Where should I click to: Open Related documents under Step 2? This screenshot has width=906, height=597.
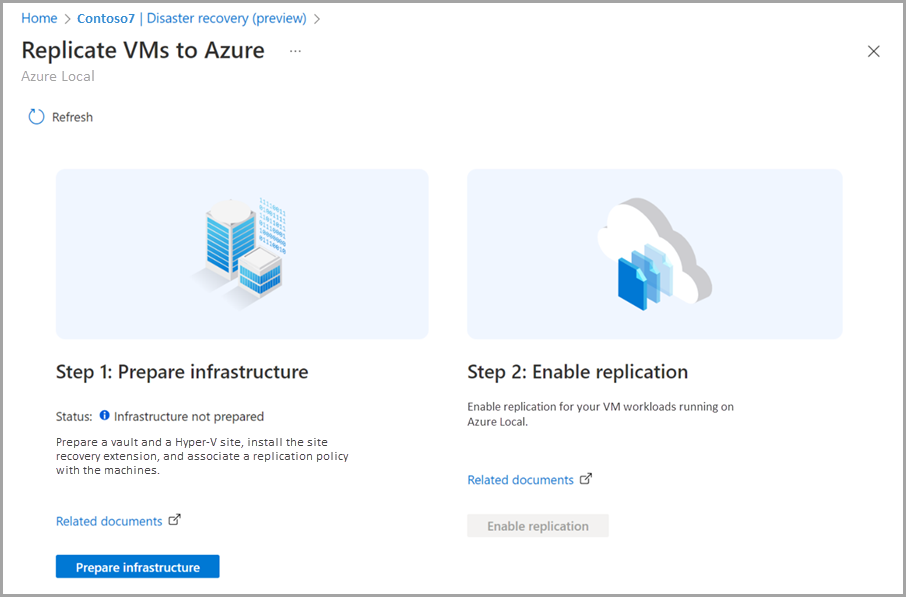(521, 479)
